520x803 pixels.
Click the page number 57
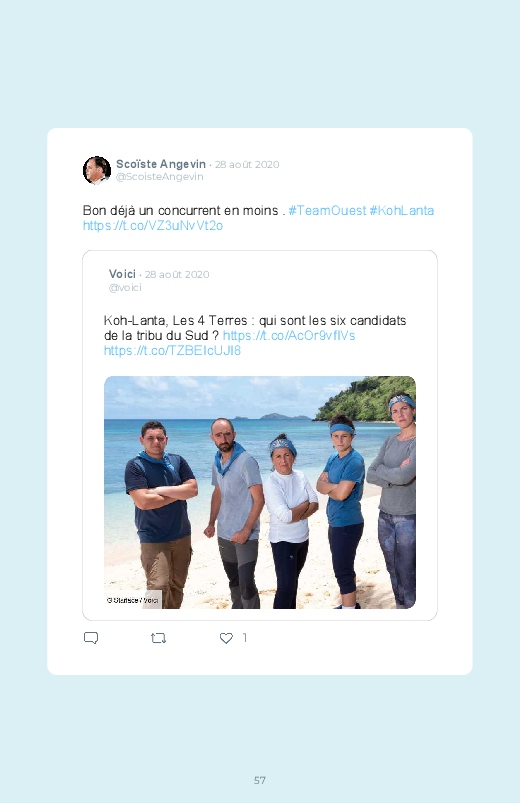point(260,780)
